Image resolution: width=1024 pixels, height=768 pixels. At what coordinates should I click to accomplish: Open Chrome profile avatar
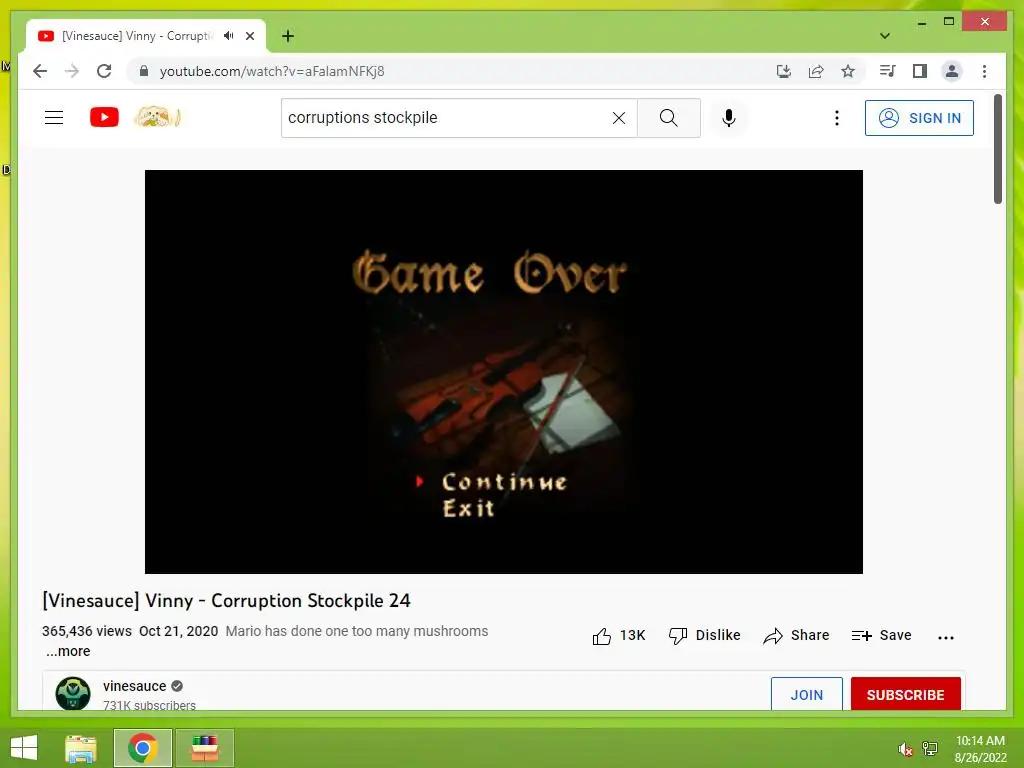pos(952,71)
